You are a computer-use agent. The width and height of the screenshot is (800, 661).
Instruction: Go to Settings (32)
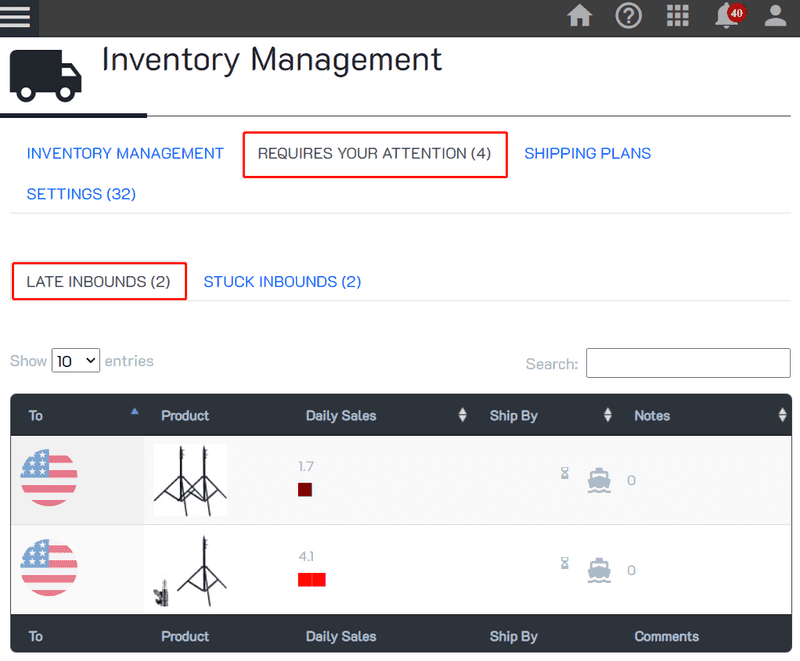81,193
